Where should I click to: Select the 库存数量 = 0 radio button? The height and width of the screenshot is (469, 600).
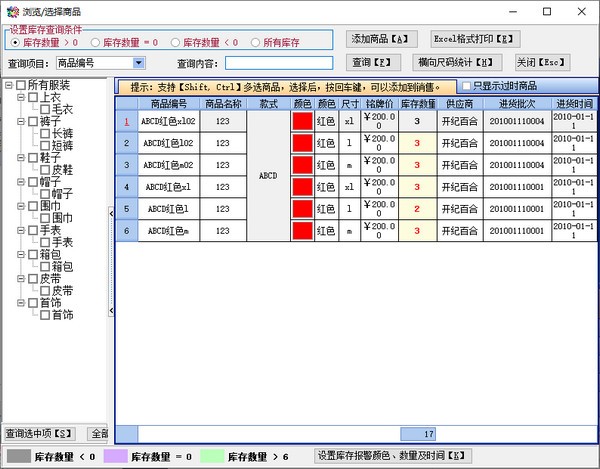click(x=95, y=42)
